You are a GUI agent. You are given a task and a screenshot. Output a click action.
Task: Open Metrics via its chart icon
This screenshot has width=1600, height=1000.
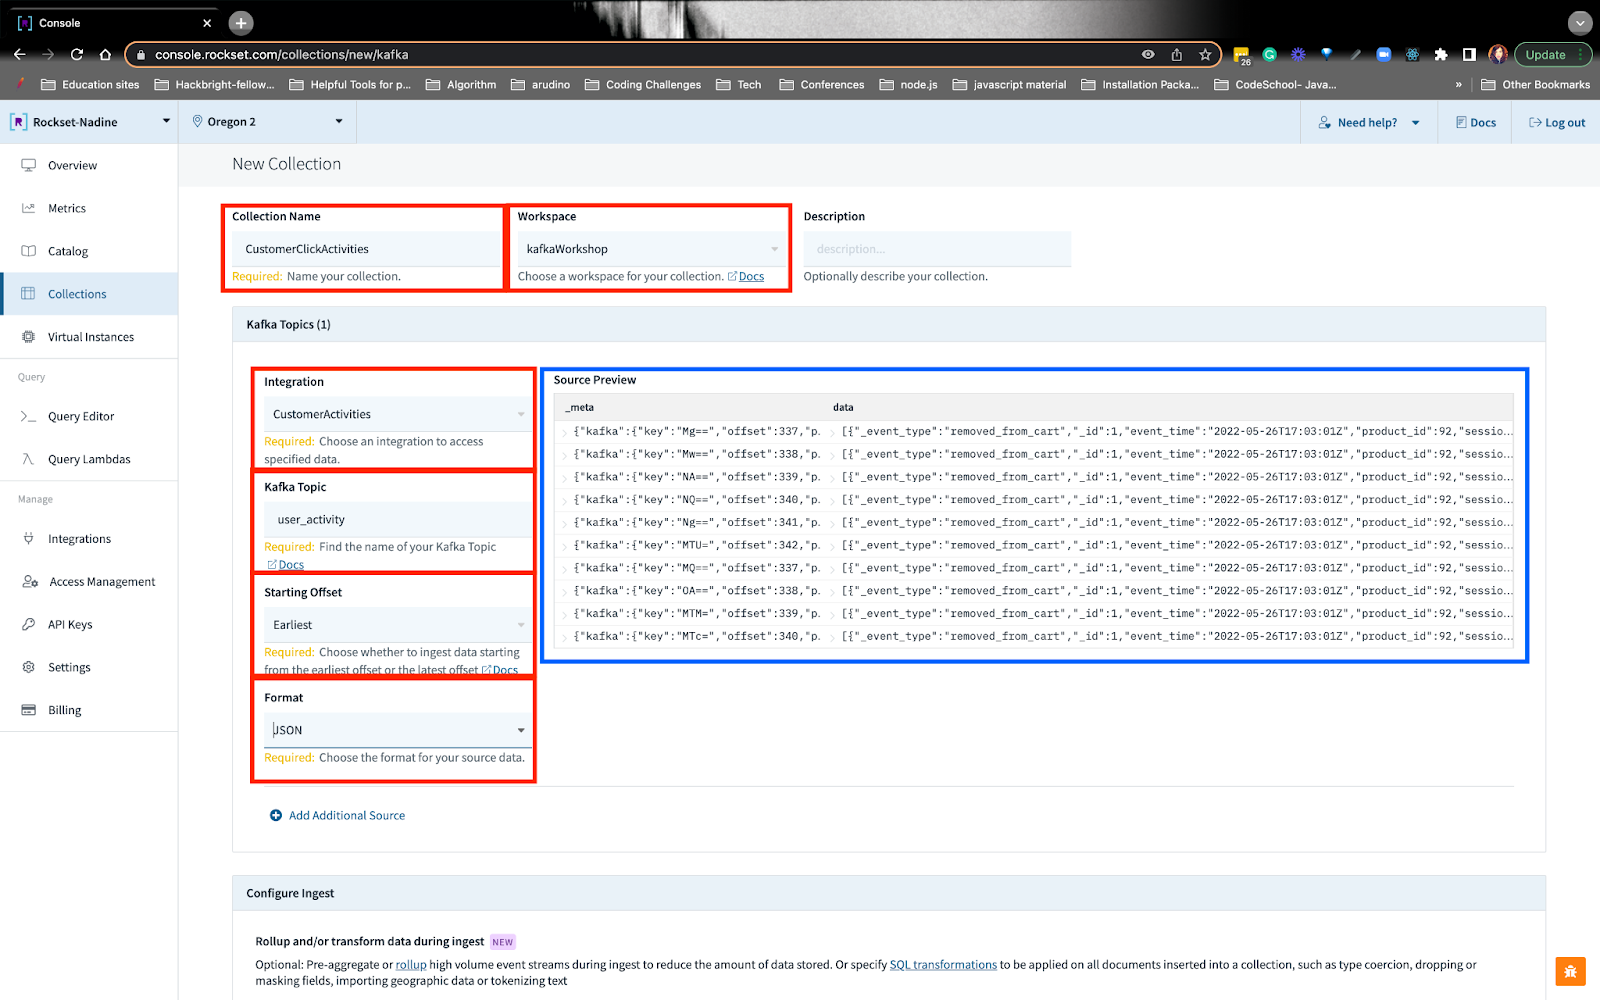28,208
